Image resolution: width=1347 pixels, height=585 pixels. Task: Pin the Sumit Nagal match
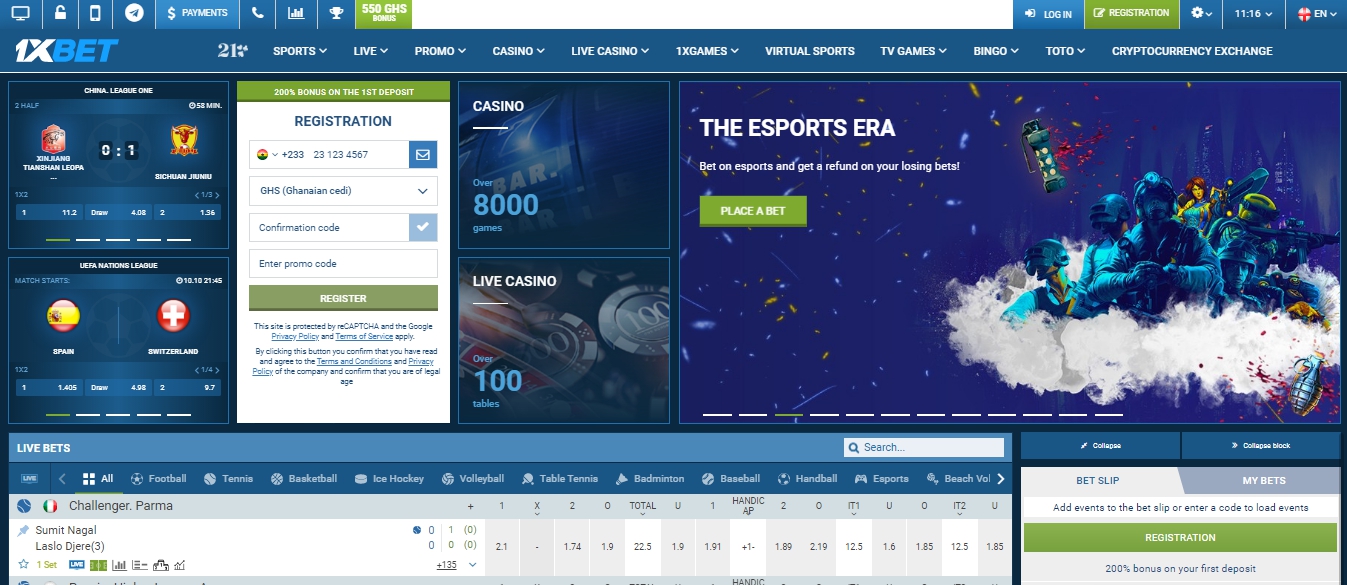[23, 530]
